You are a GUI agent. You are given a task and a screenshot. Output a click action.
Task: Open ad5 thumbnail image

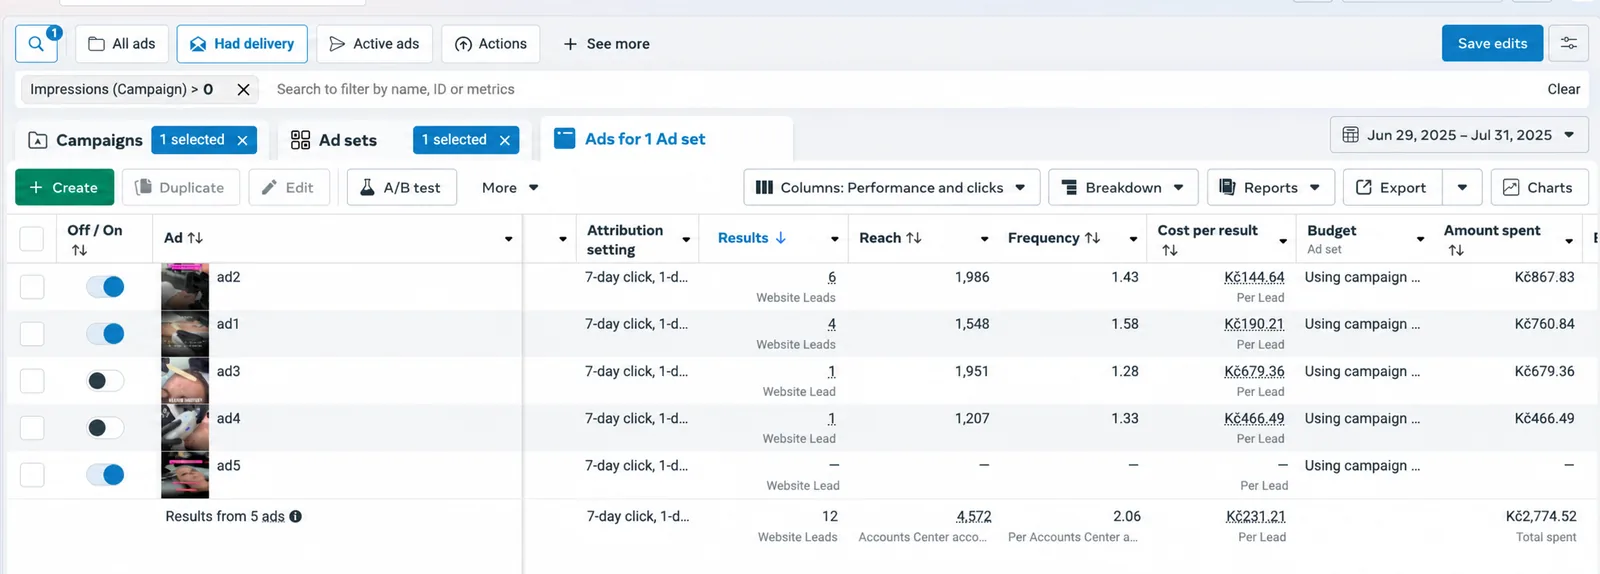point(185,475)
